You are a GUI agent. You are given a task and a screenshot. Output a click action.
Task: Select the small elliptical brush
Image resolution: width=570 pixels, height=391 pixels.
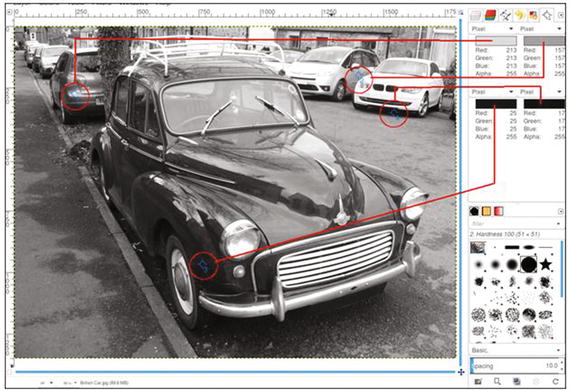point(528,248)
